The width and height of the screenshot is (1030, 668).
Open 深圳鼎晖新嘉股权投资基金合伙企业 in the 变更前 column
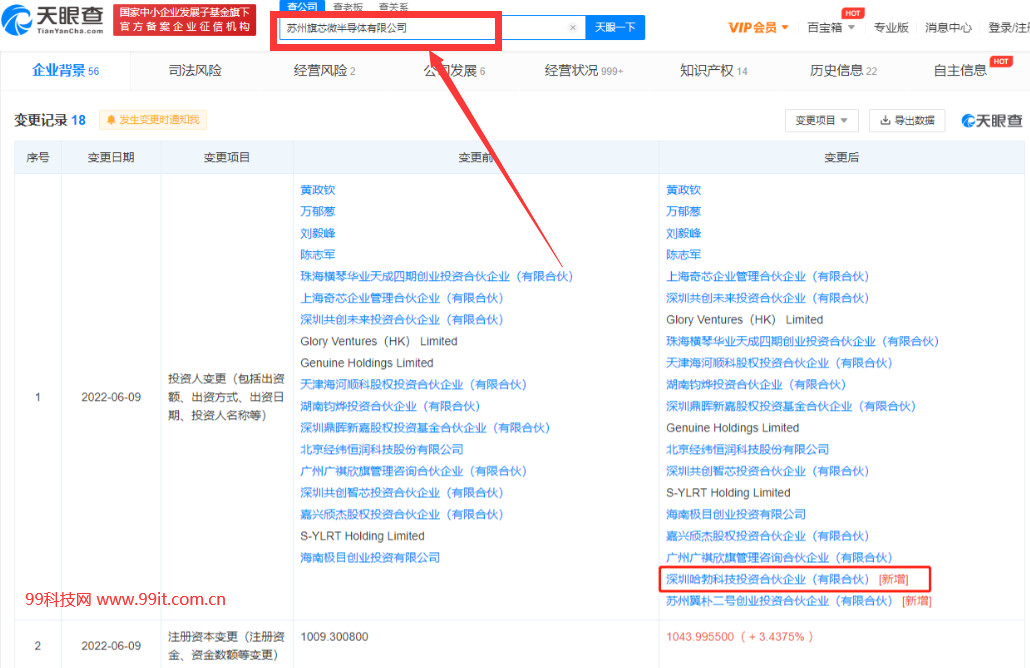pyautogui.click(x=425, y=428)
